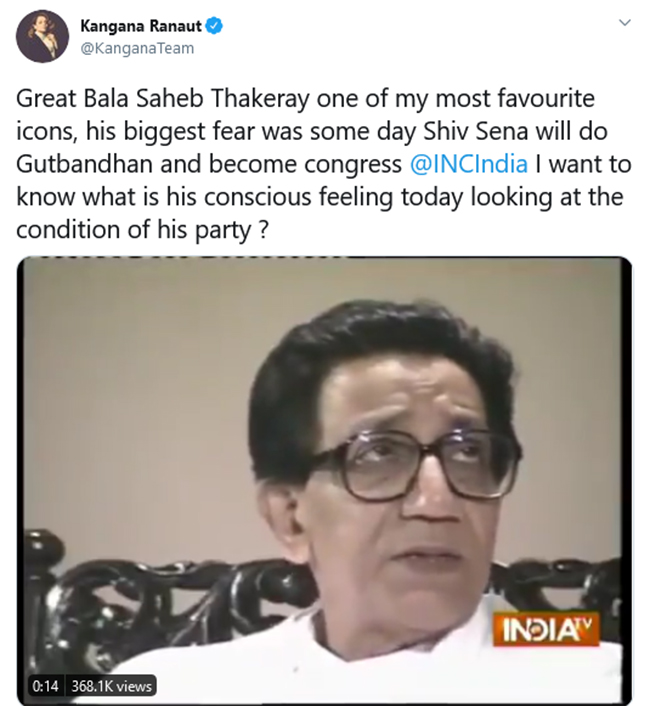
Task: Click the blue verified badge
Action: [x=214, y=27]
